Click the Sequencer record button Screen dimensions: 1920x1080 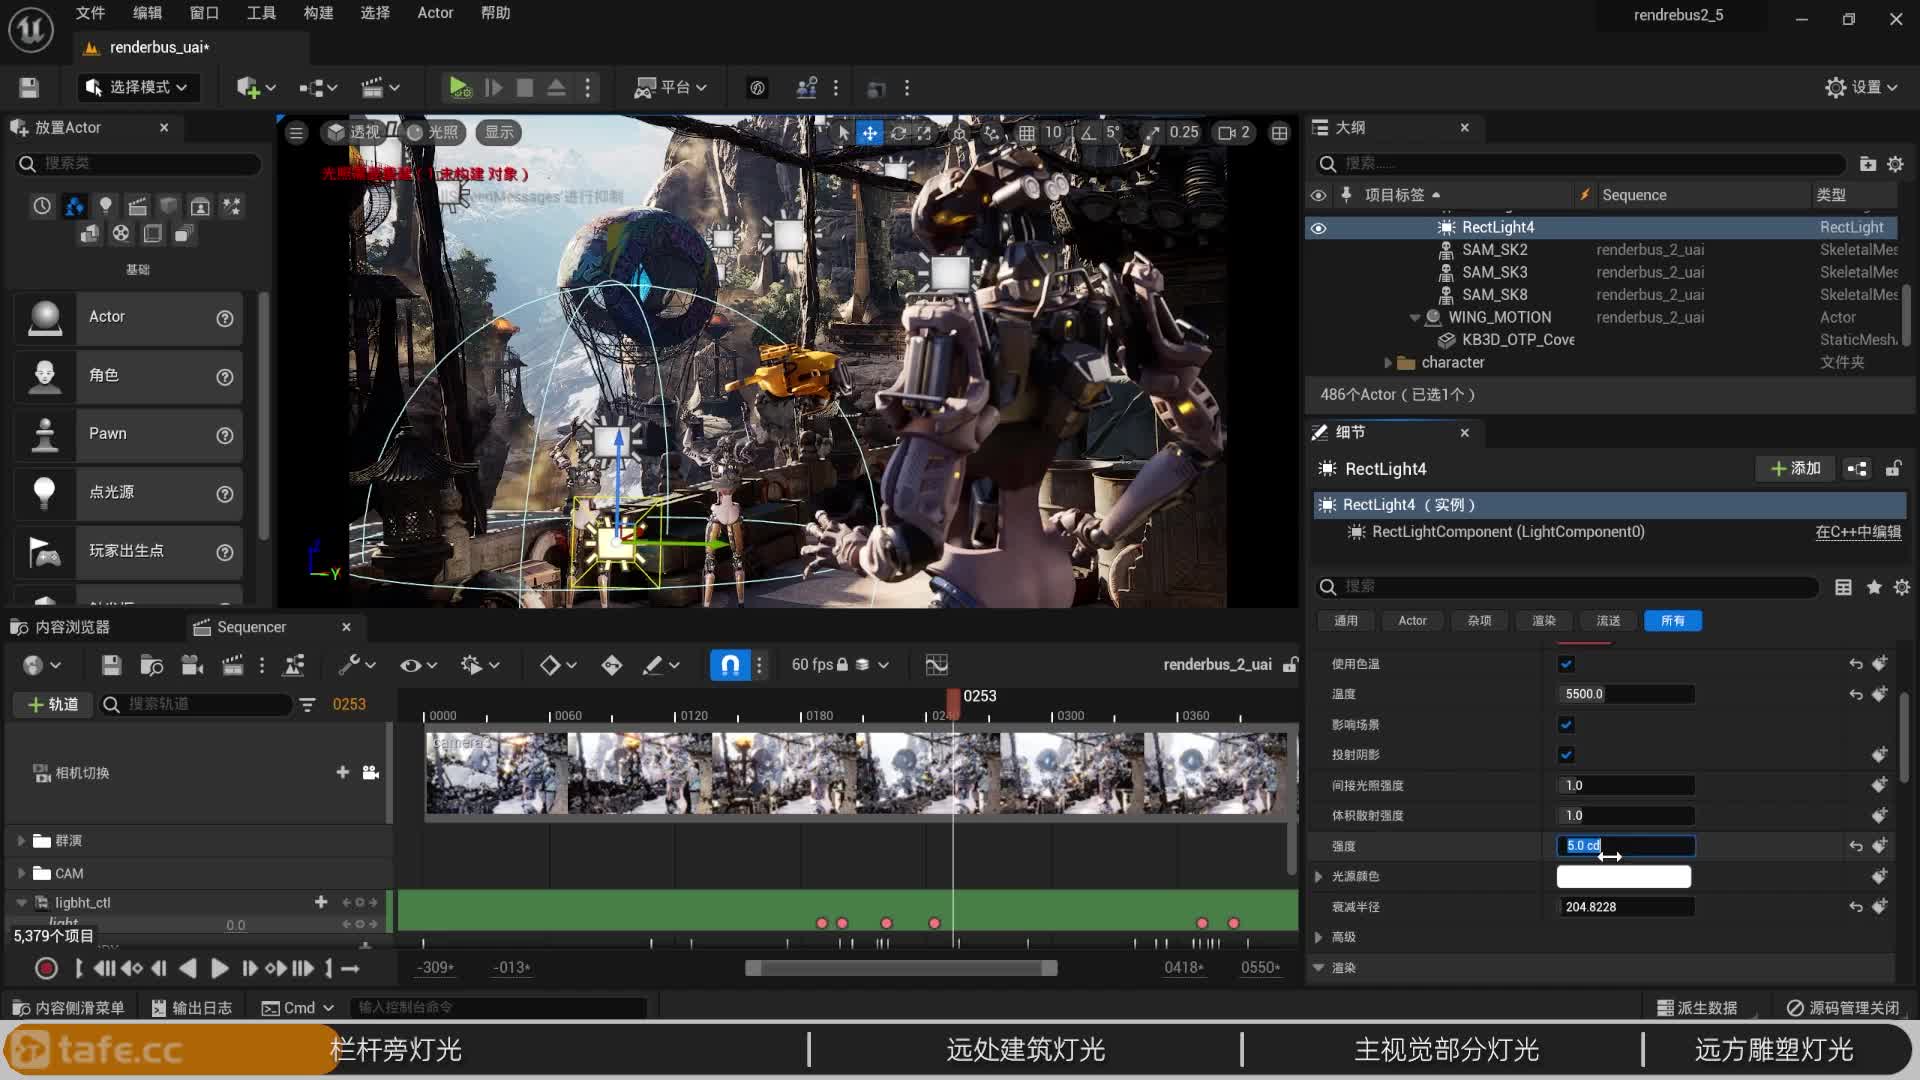pos(46,968)
